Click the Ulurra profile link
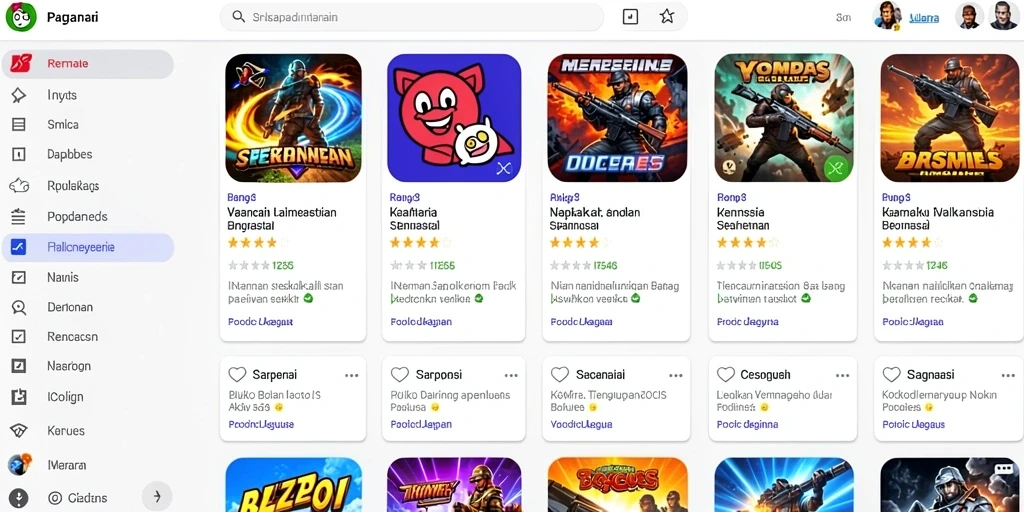 923,18
